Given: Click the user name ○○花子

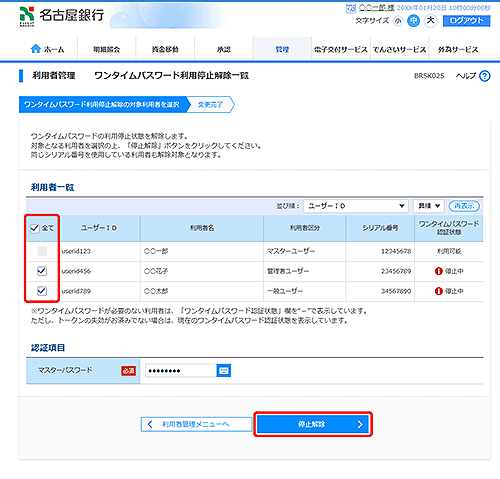Looking at the screenshot, I should 156,271.
